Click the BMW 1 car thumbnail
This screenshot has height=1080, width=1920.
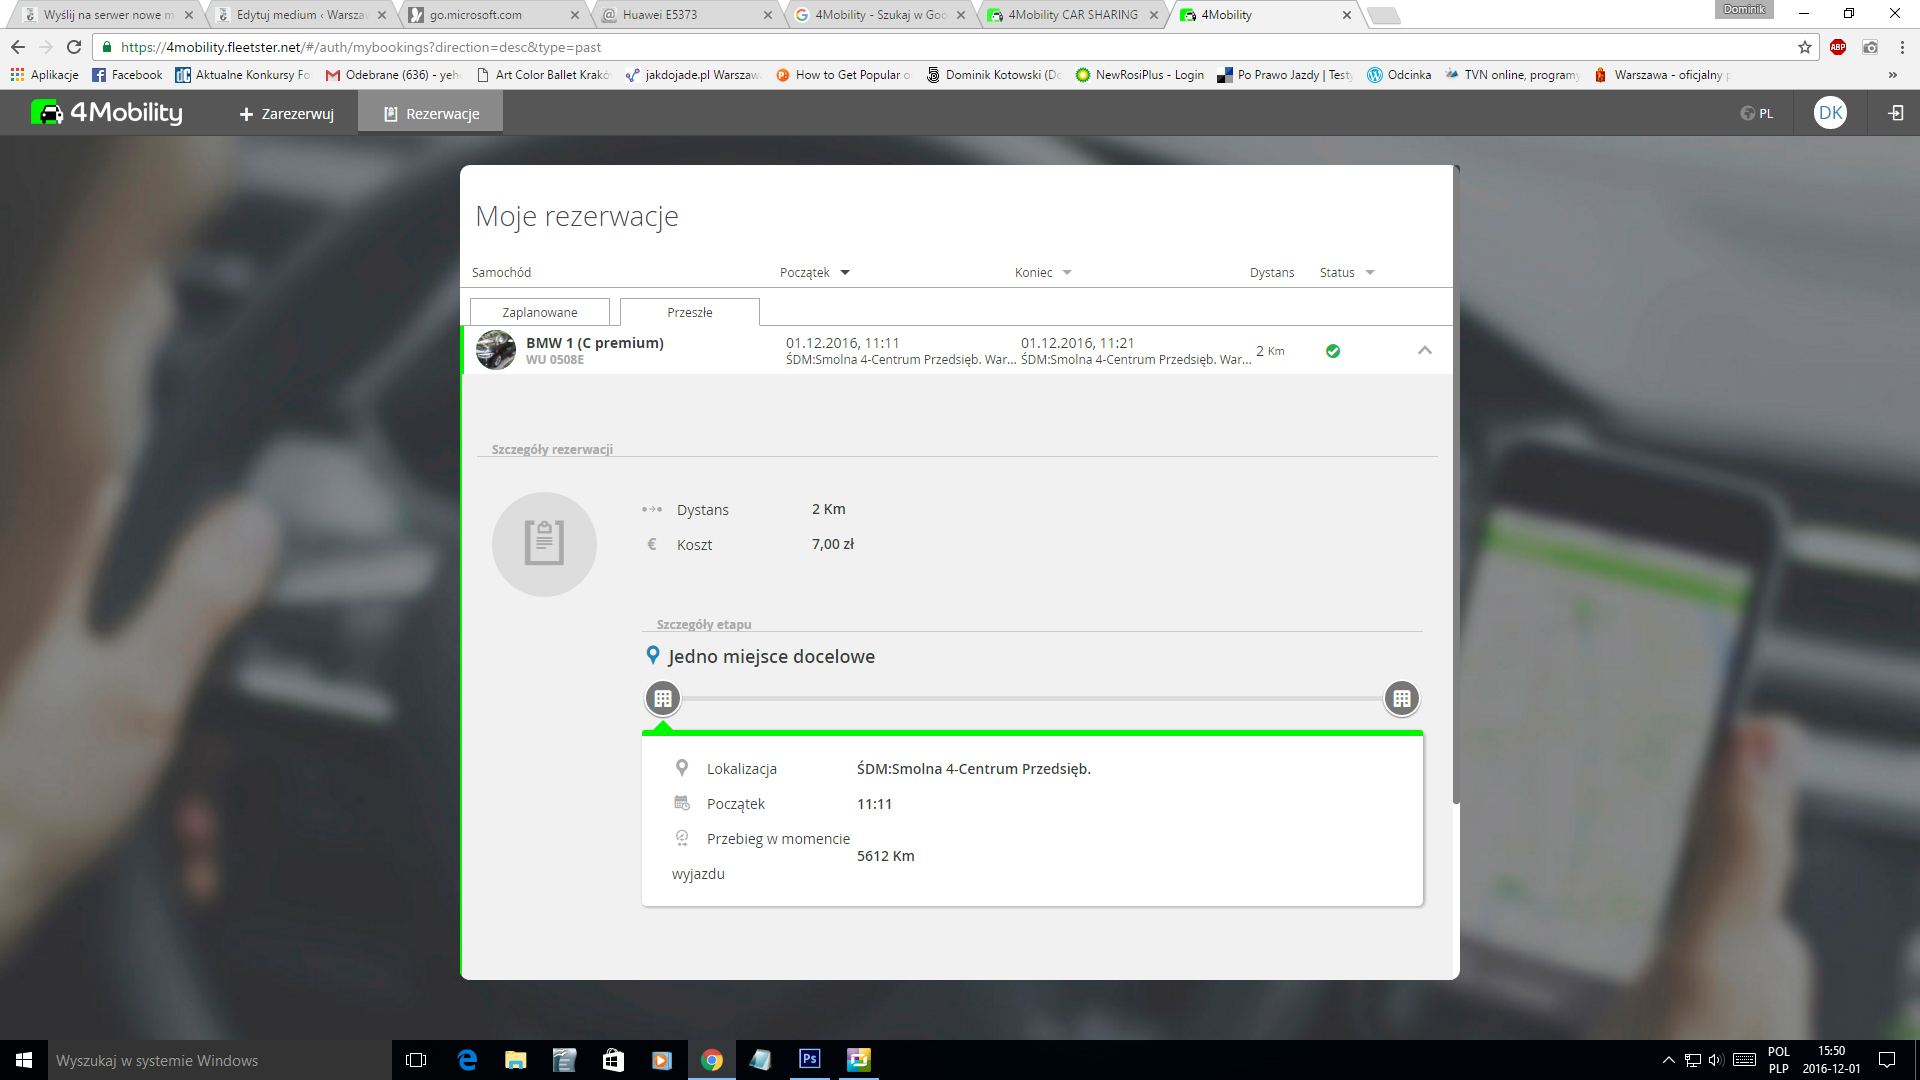(496, 350)
